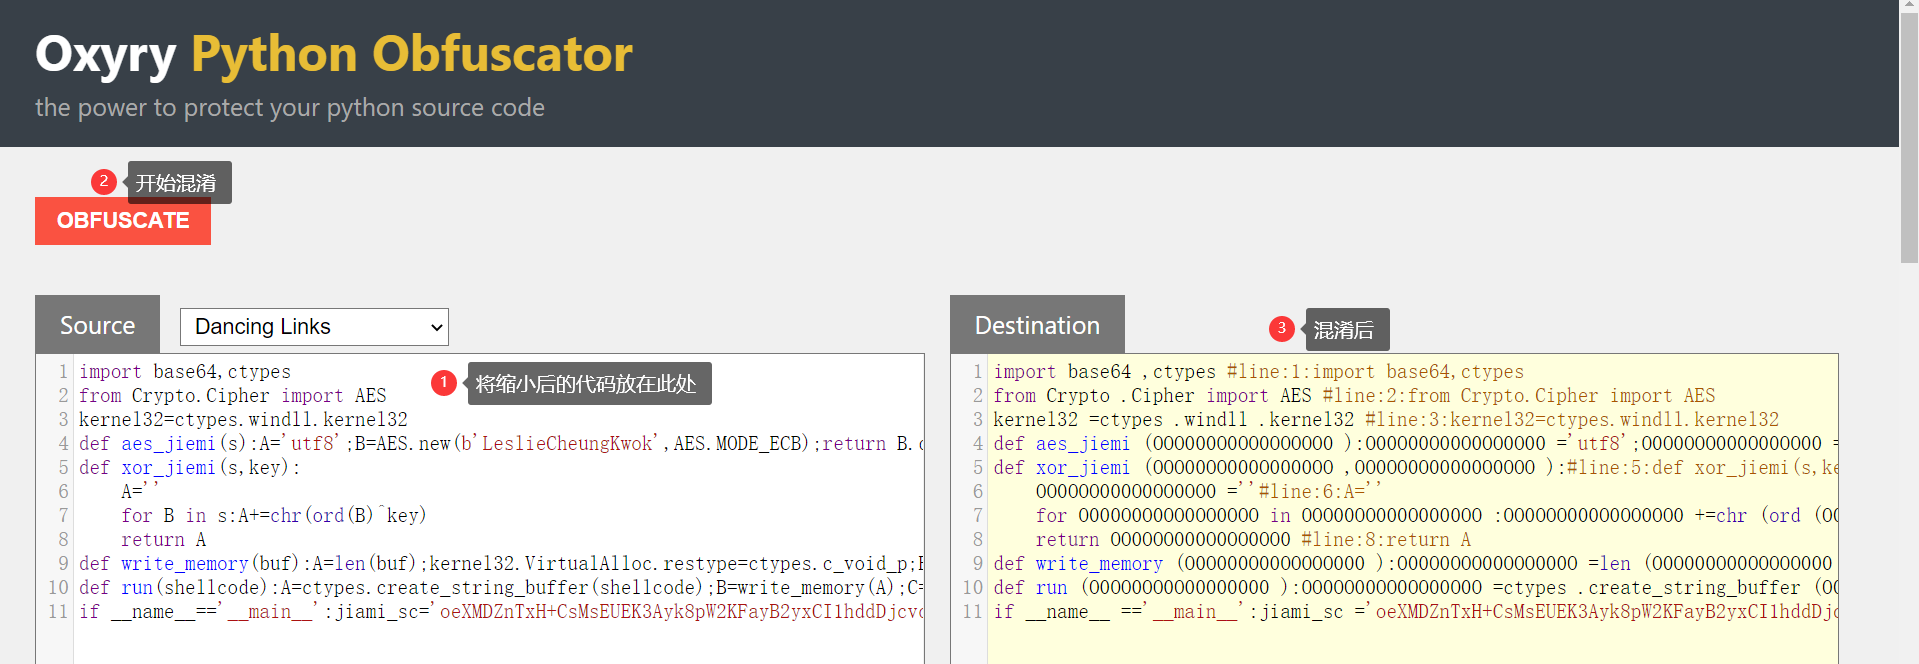Click source line beginning 'if __name__=='
The width and height of the screenshot is (1919, 664).
click(501, 612)
